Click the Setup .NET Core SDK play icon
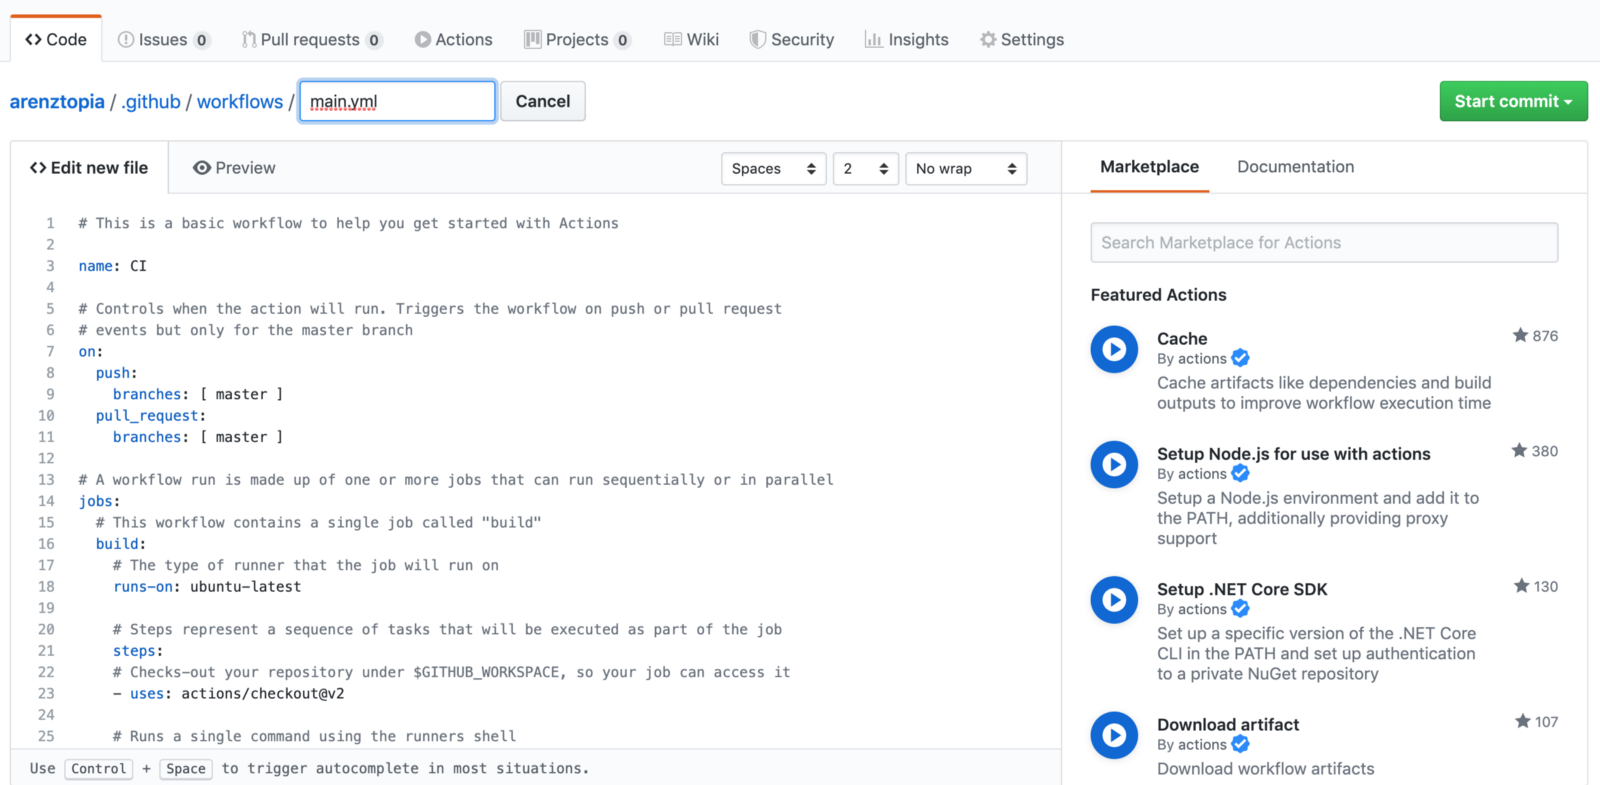1600x785 pixels. pos(1114,600)
